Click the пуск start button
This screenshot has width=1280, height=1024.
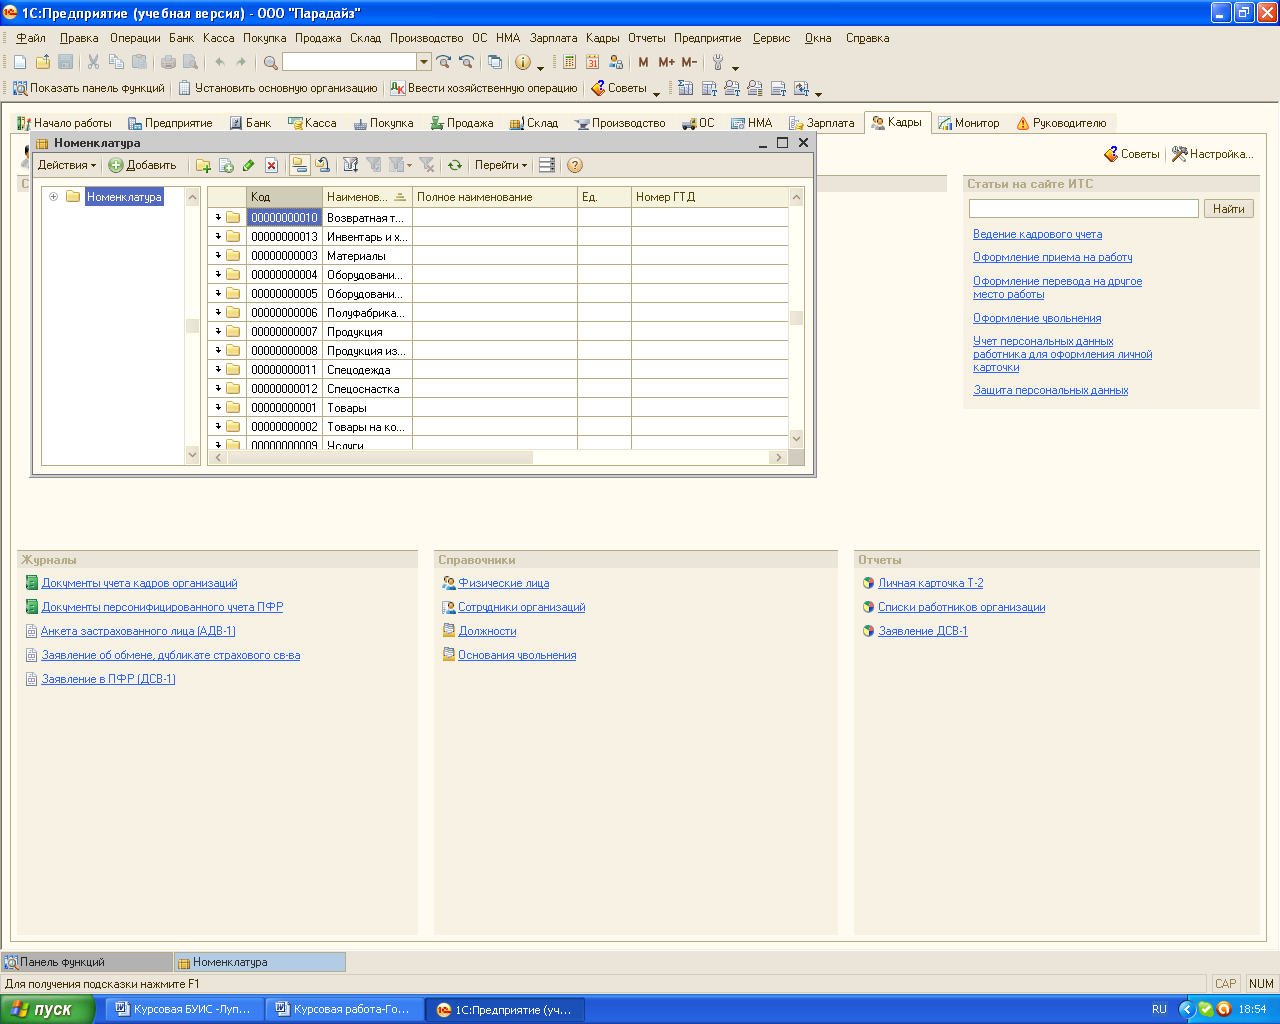tap(47, 1009)
